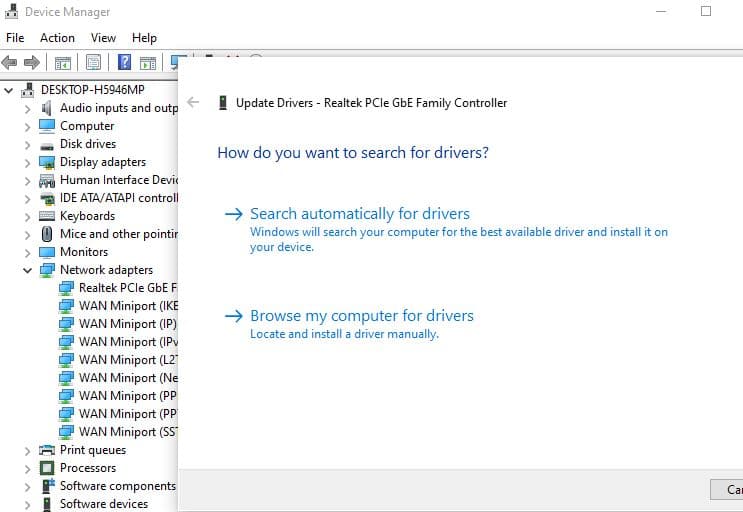This screenshot has width=743, height=512.
Task: Open the View menu
Action: [103, 37]
